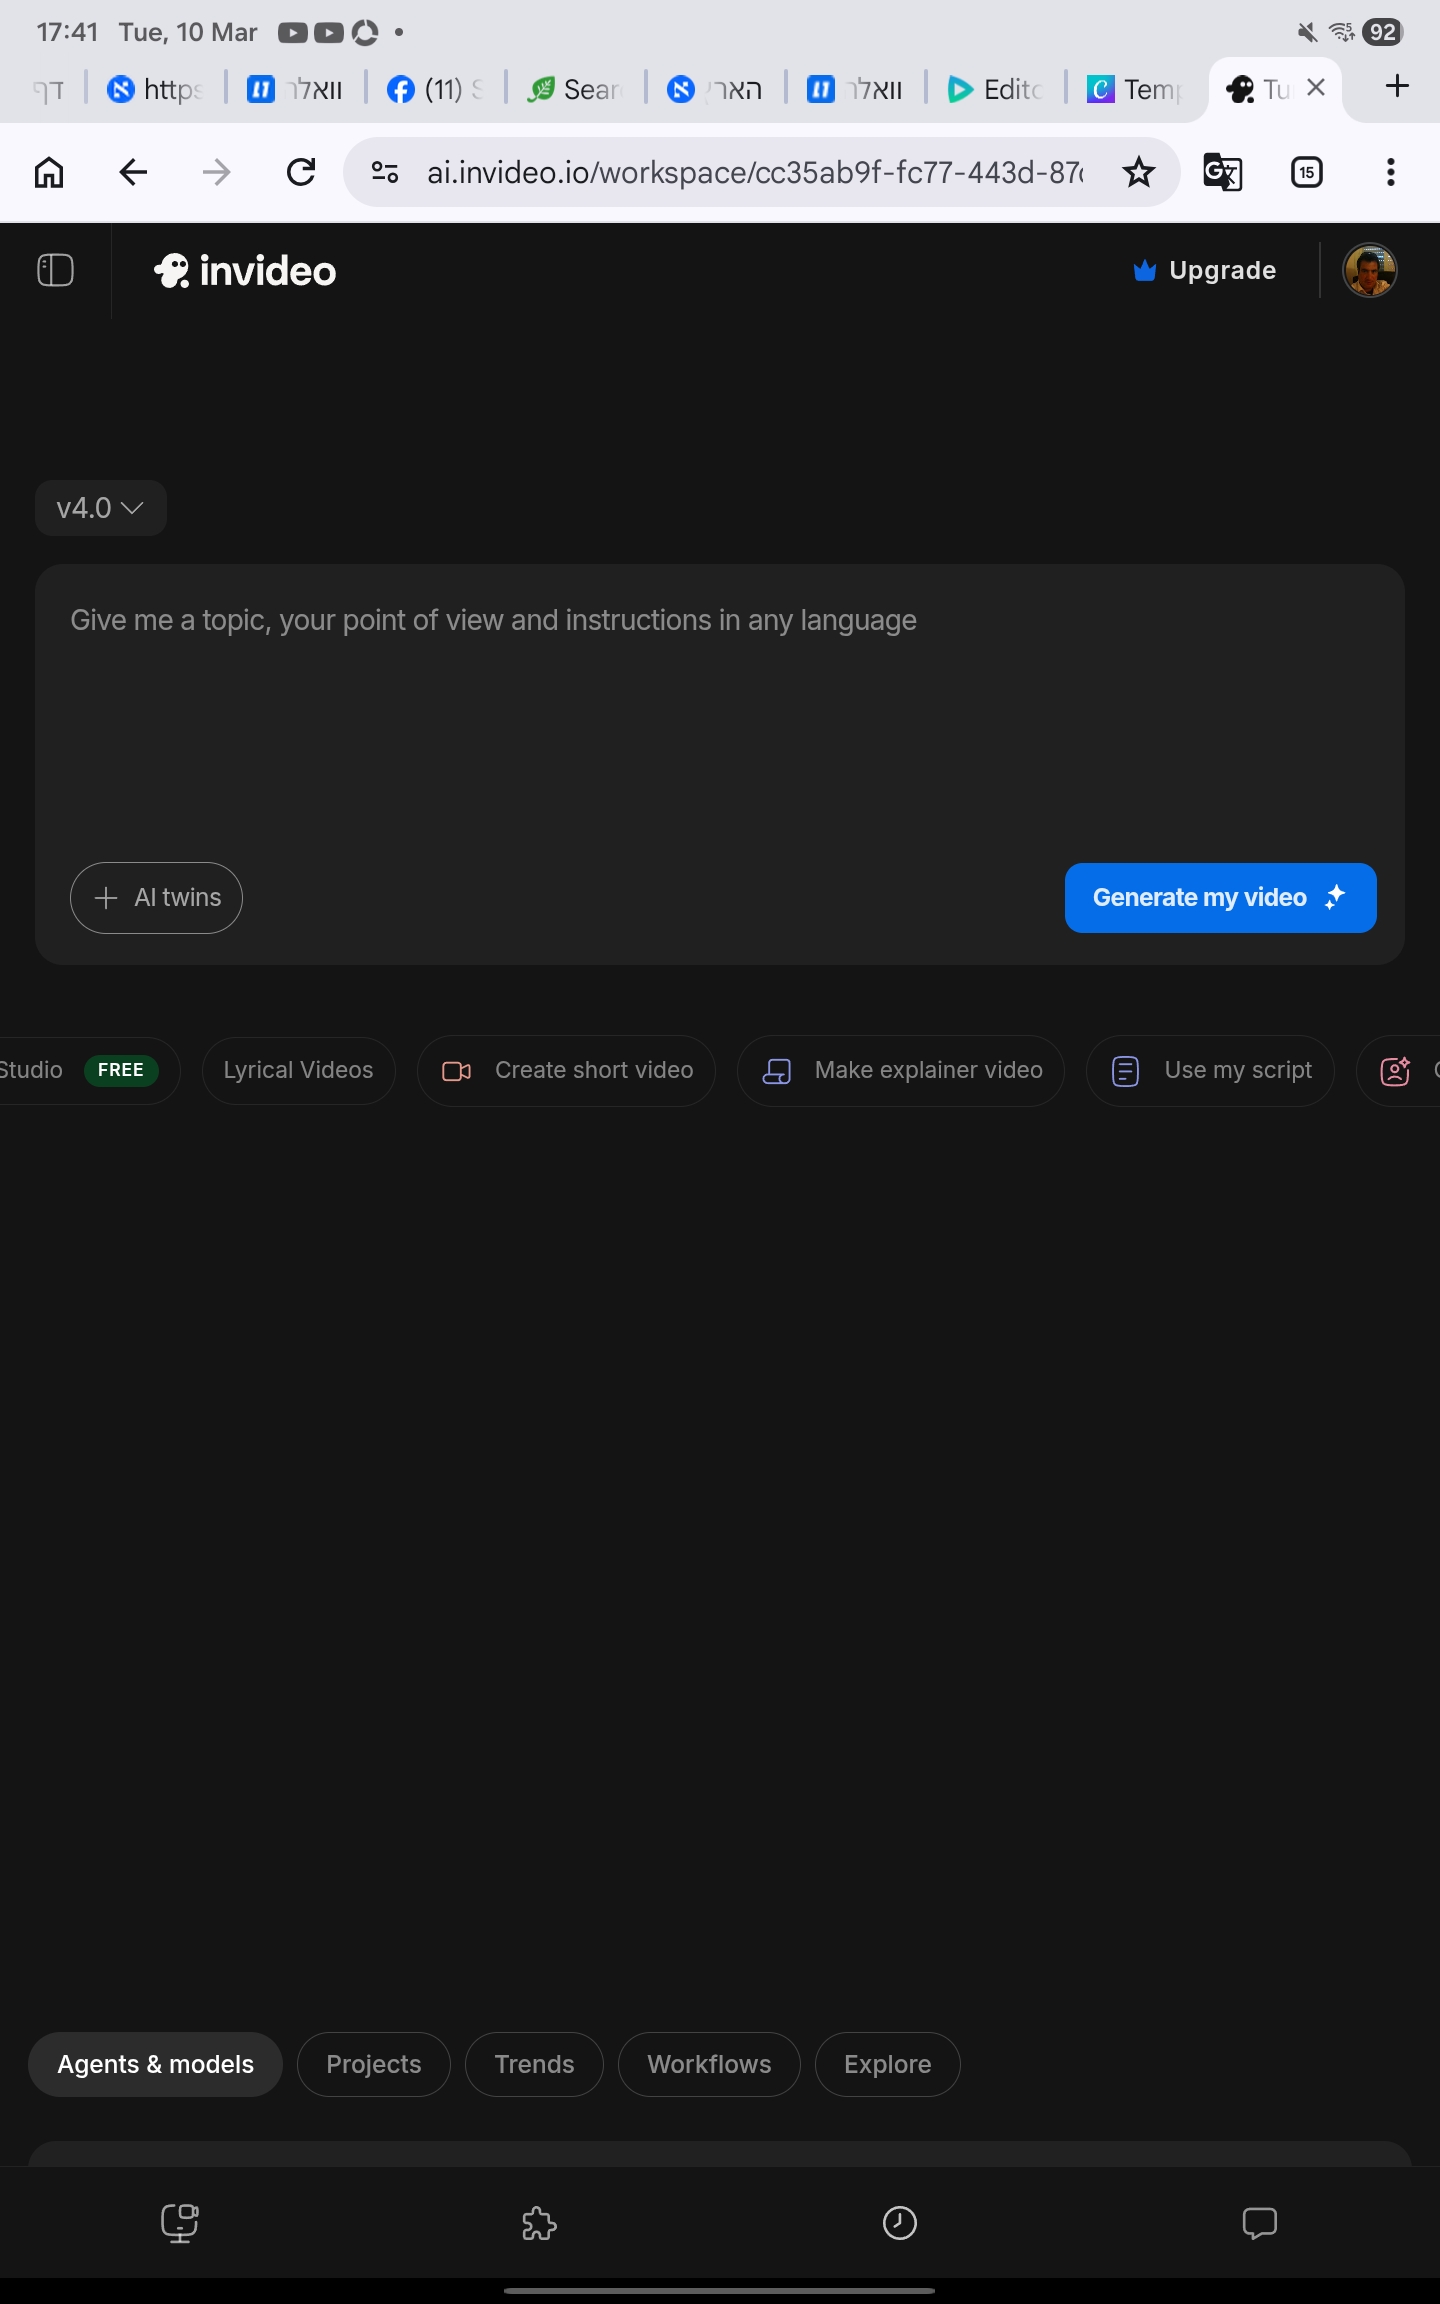The height and width of the screenshot is (2304, 1440).
Task: Expand the v4.0 version dropdown
Action: [x=100, y=508]
